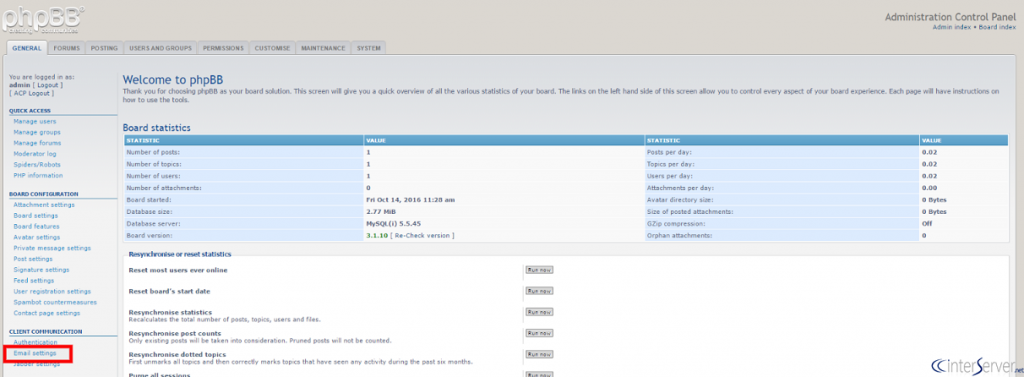Open Board settings link
Viewport: 1024px width, 377px height.
pos(35,216)
